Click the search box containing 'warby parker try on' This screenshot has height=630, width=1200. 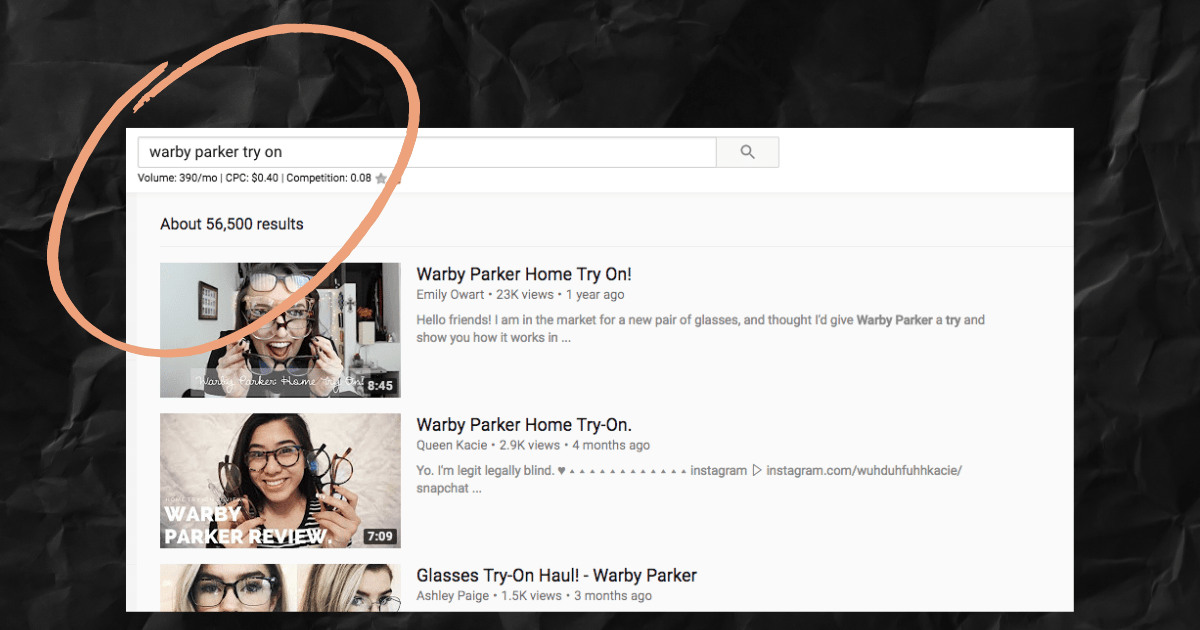[x=427, y=152]
